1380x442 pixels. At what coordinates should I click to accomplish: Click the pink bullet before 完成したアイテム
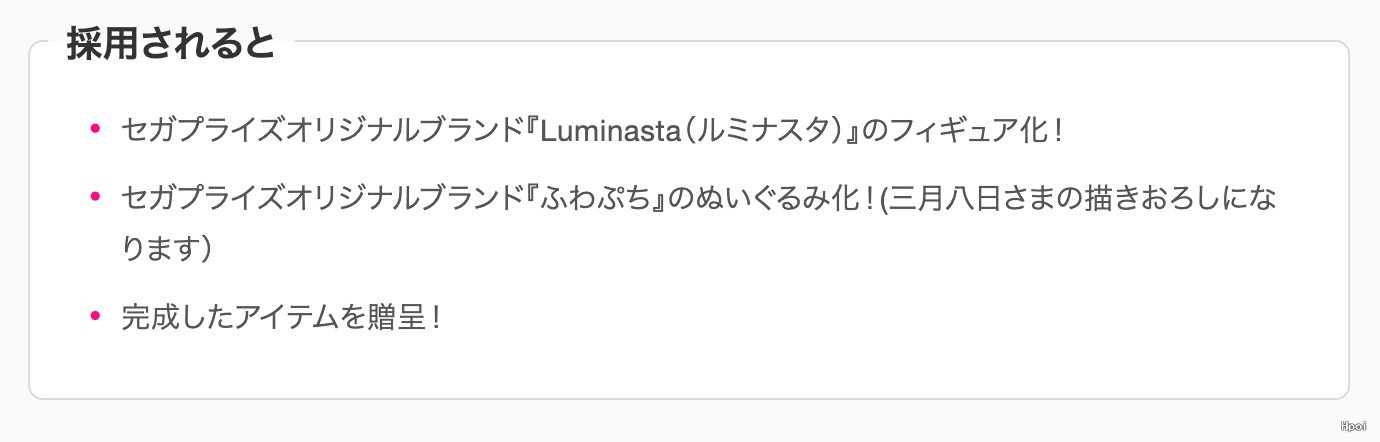(x=96, y=317)
